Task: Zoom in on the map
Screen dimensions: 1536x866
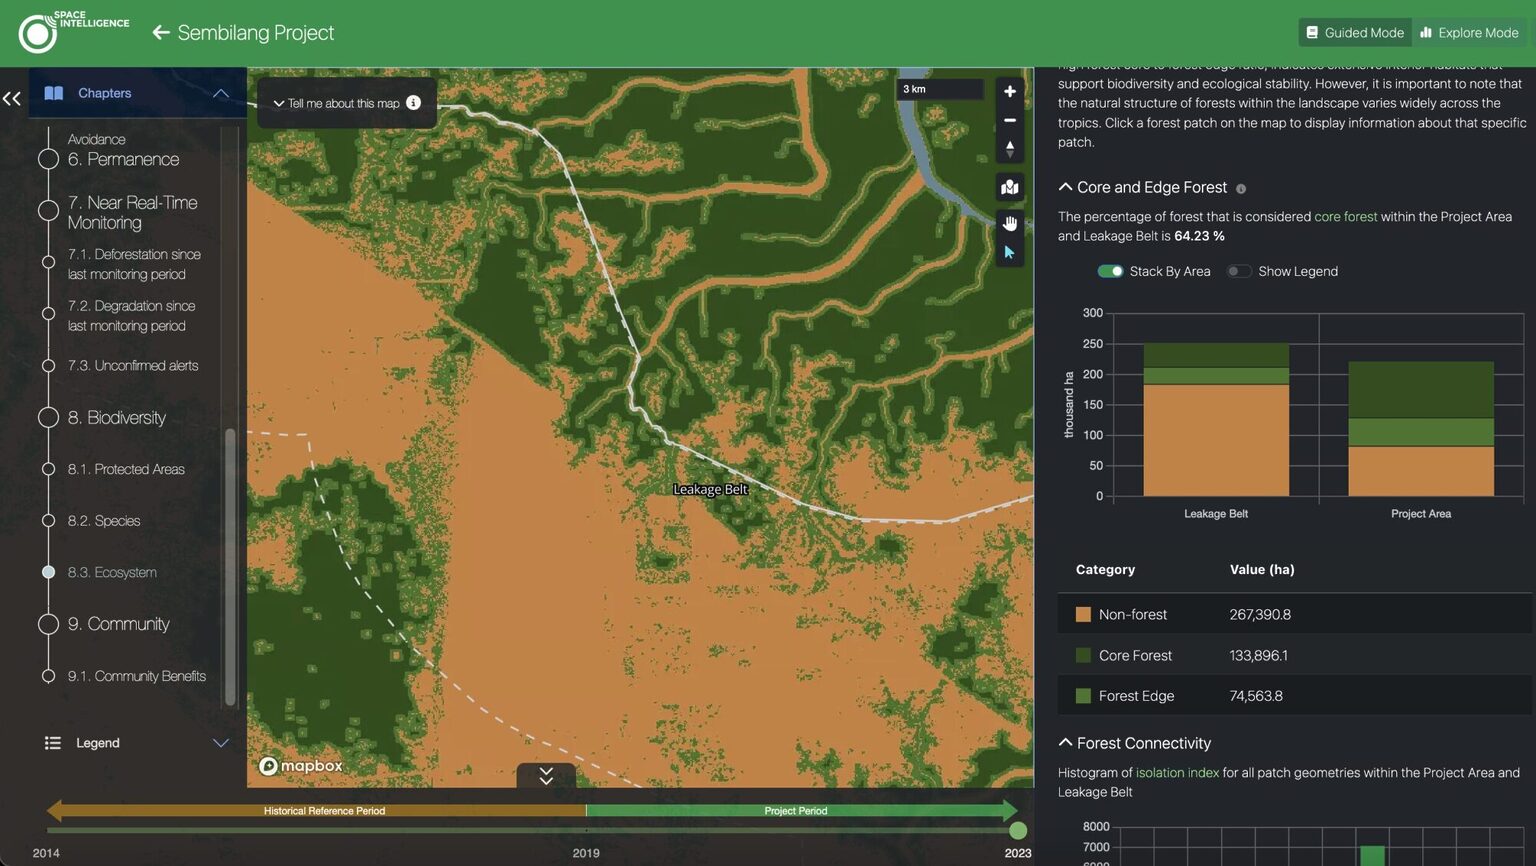Action: pos(1010,91)
